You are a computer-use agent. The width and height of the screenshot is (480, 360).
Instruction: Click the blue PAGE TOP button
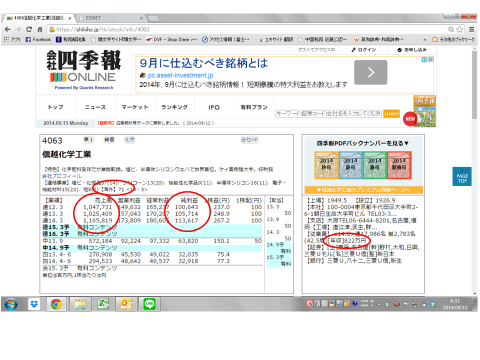(x=462, y=176)
